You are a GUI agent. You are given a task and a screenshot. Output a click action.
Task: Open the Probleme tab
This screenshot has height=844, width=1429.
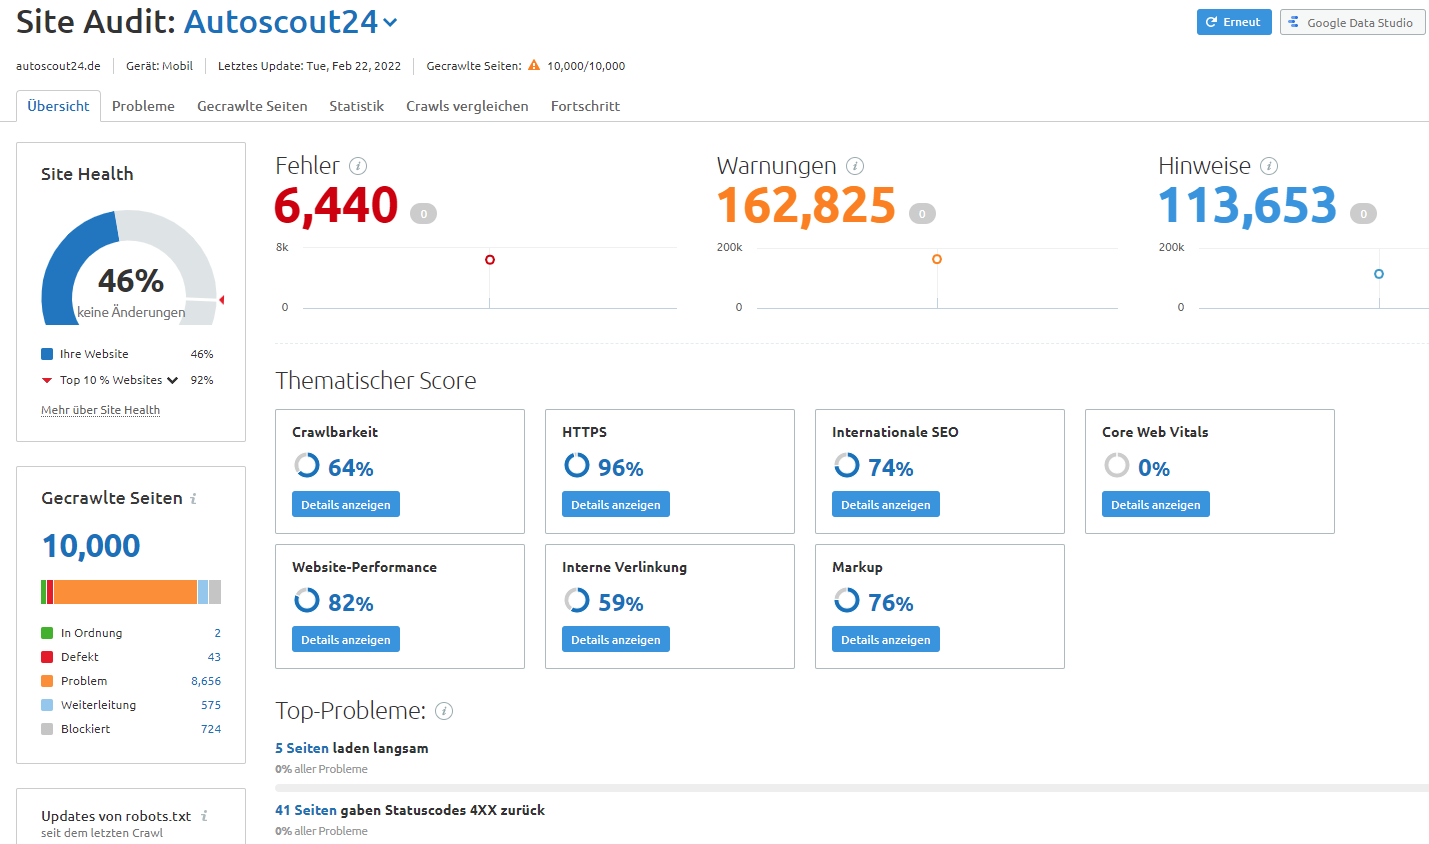pyautogui.click(x=143, y=106)
